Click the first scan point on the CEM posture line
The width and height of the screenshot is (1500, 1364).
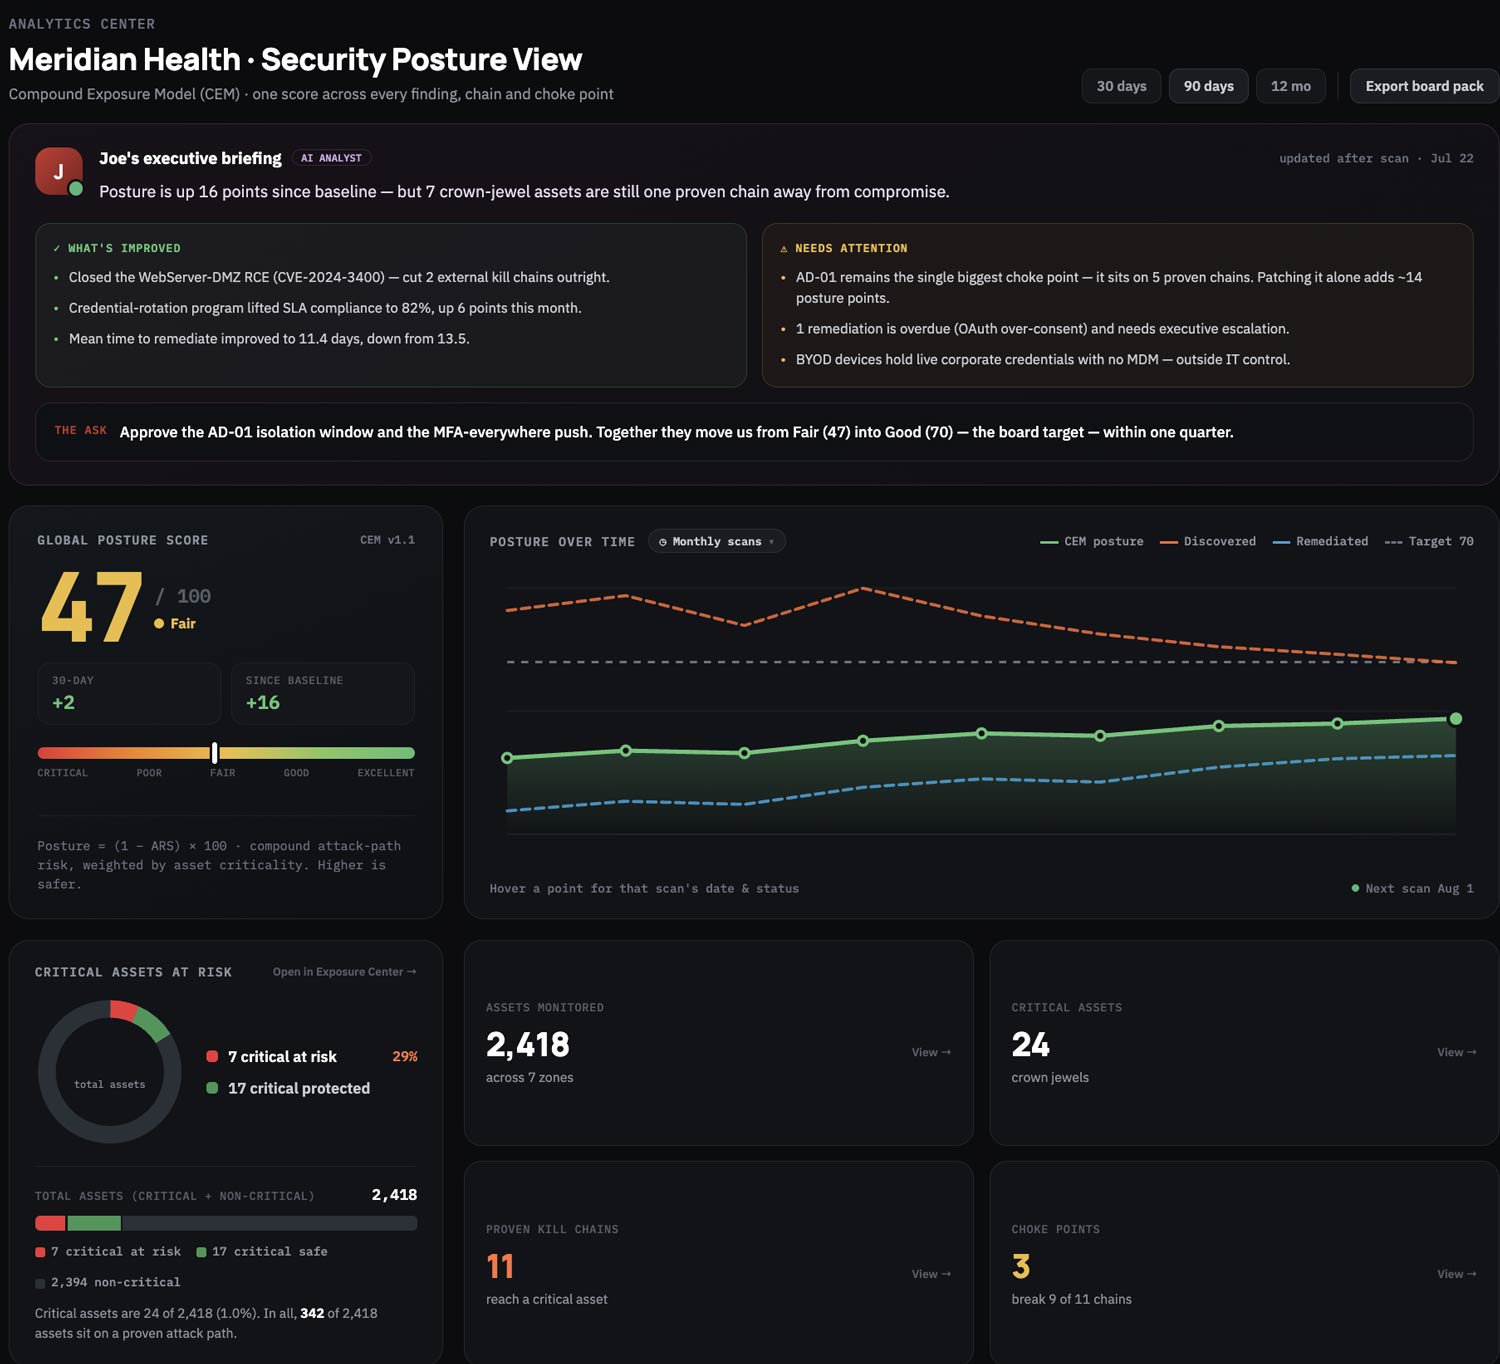click(507, 758)
